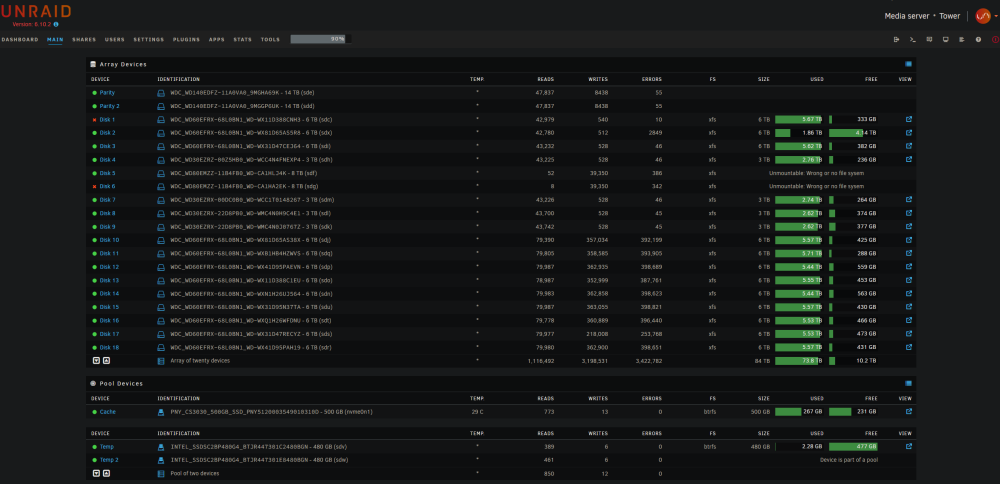Click the help question mark icon
The image size is (1000, 484).
(x=978, y=40)
